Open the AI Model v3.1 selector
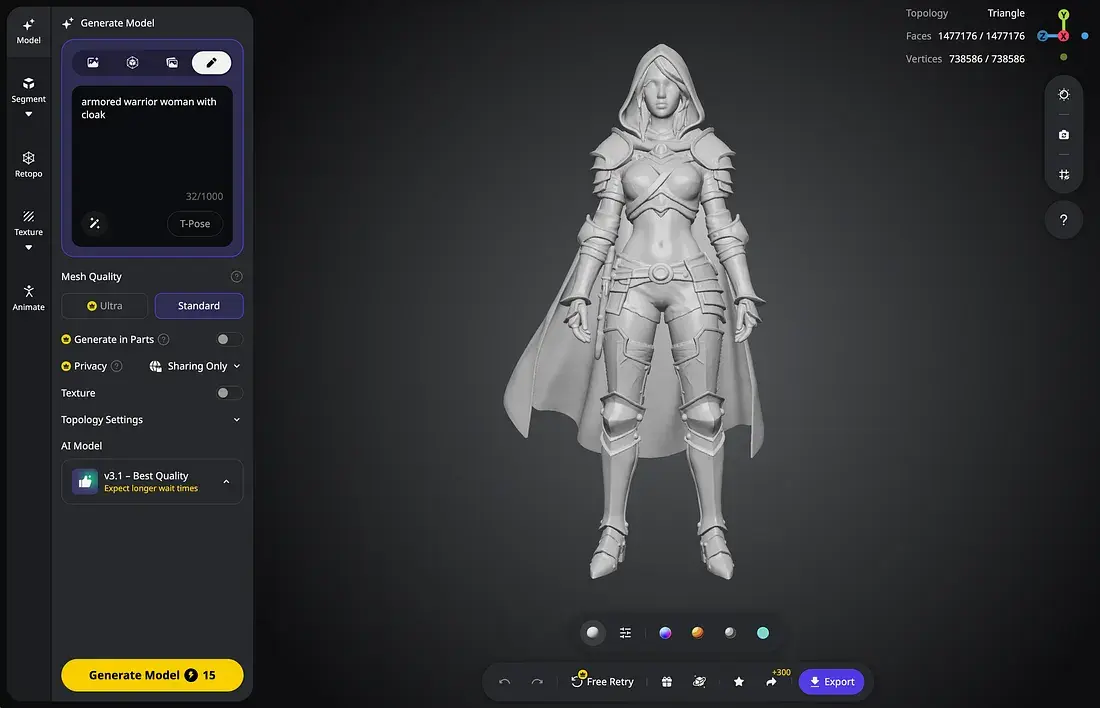The image size is (1100, 708). (152, 482)
